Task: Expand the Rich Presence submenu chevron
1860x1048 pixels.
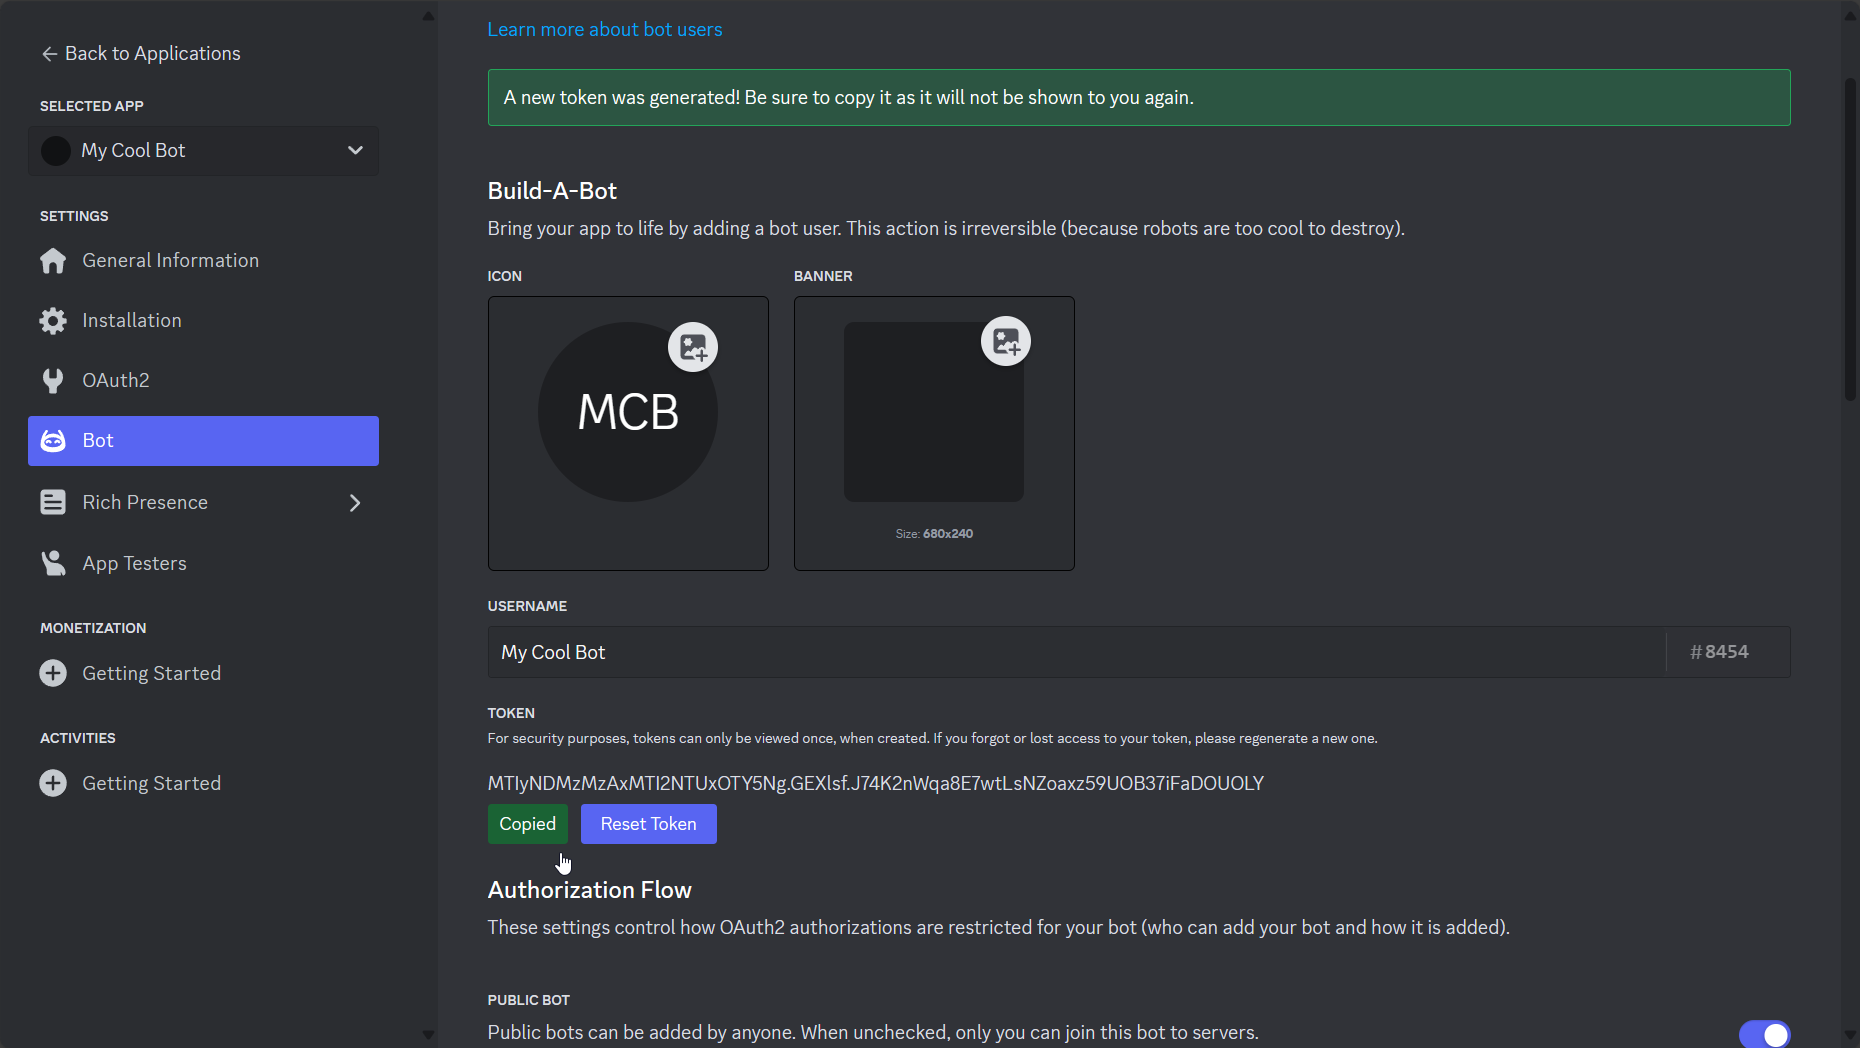Action: [355, 503]
